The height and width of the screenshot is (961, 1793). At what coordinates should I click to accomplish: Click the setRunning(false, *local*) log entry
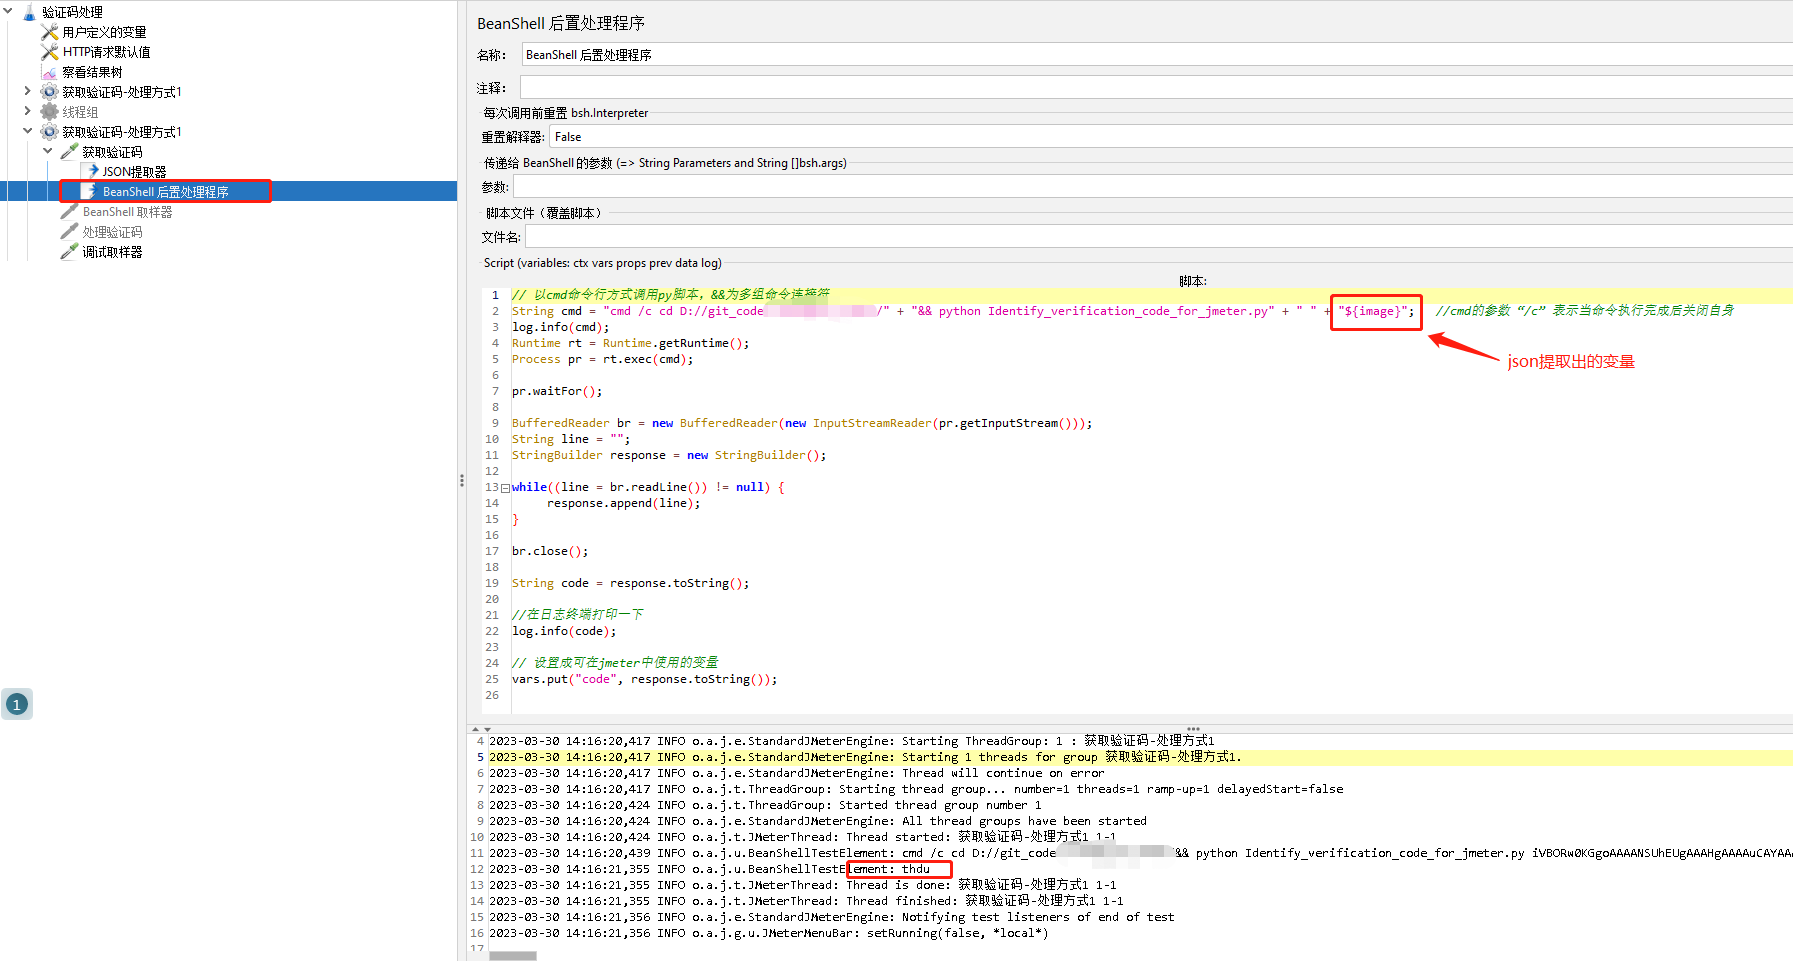769,933
